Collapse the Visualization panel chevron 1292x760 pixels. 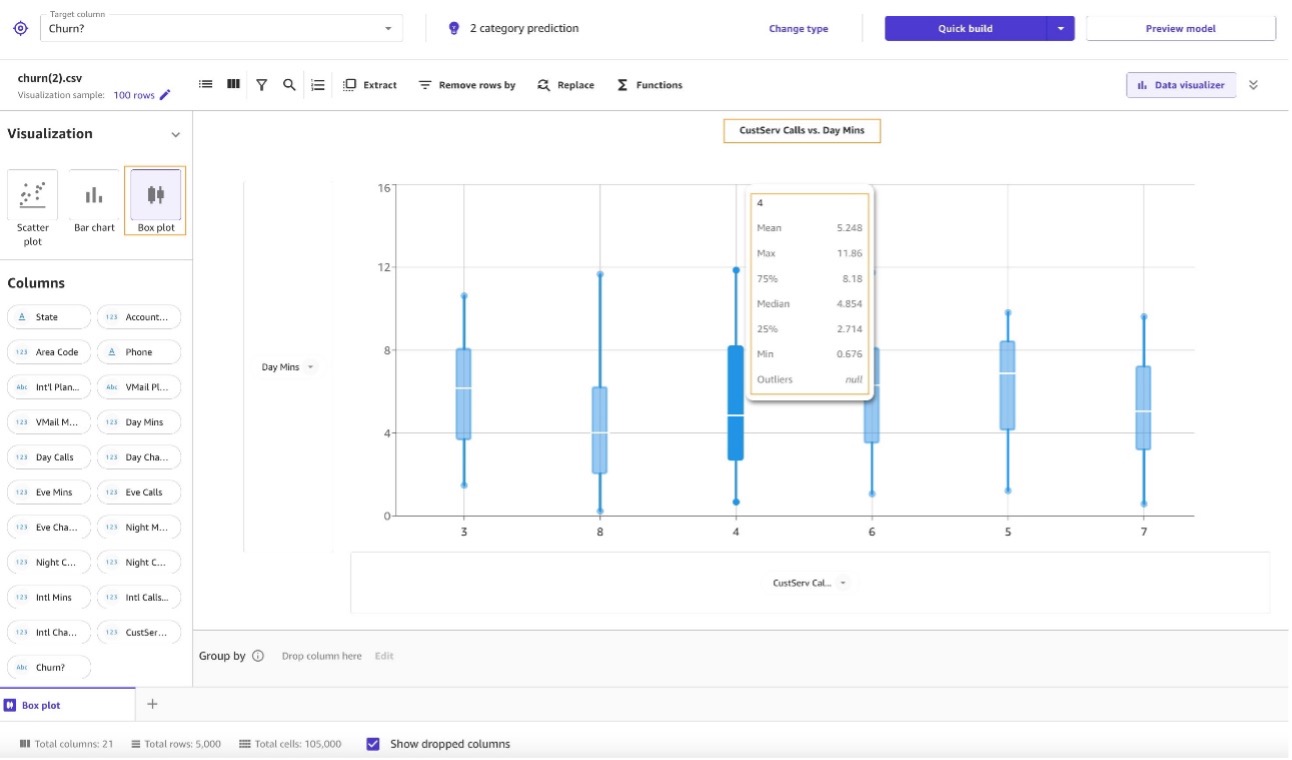point(176,134)
